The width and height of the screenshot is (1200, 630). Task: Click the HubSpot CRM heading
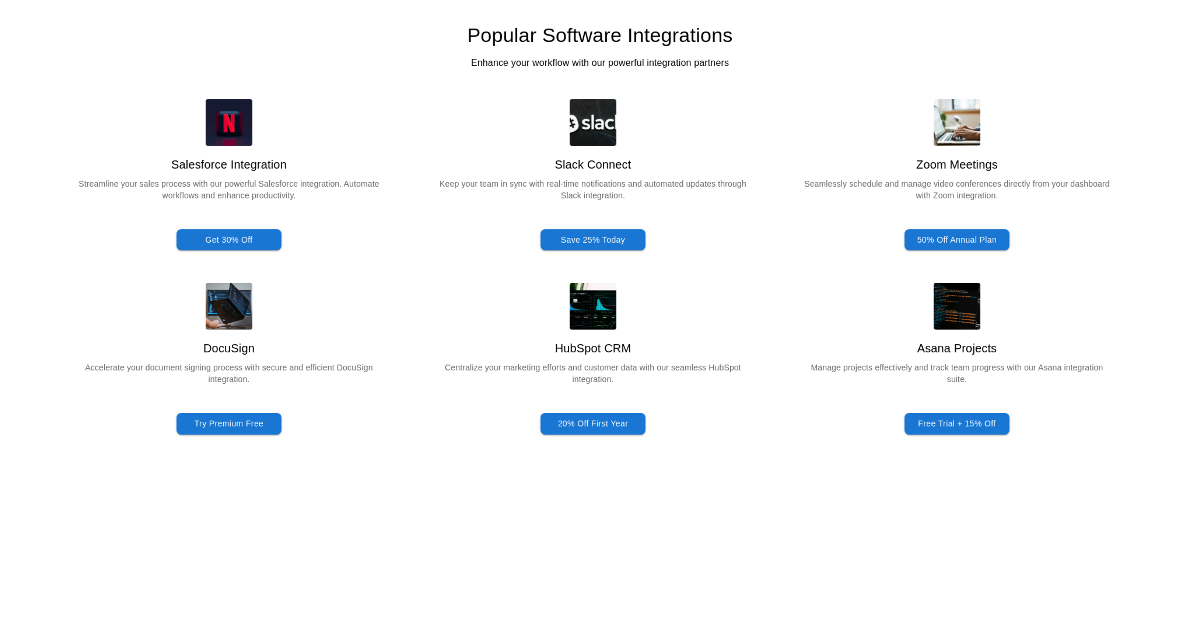593,349
